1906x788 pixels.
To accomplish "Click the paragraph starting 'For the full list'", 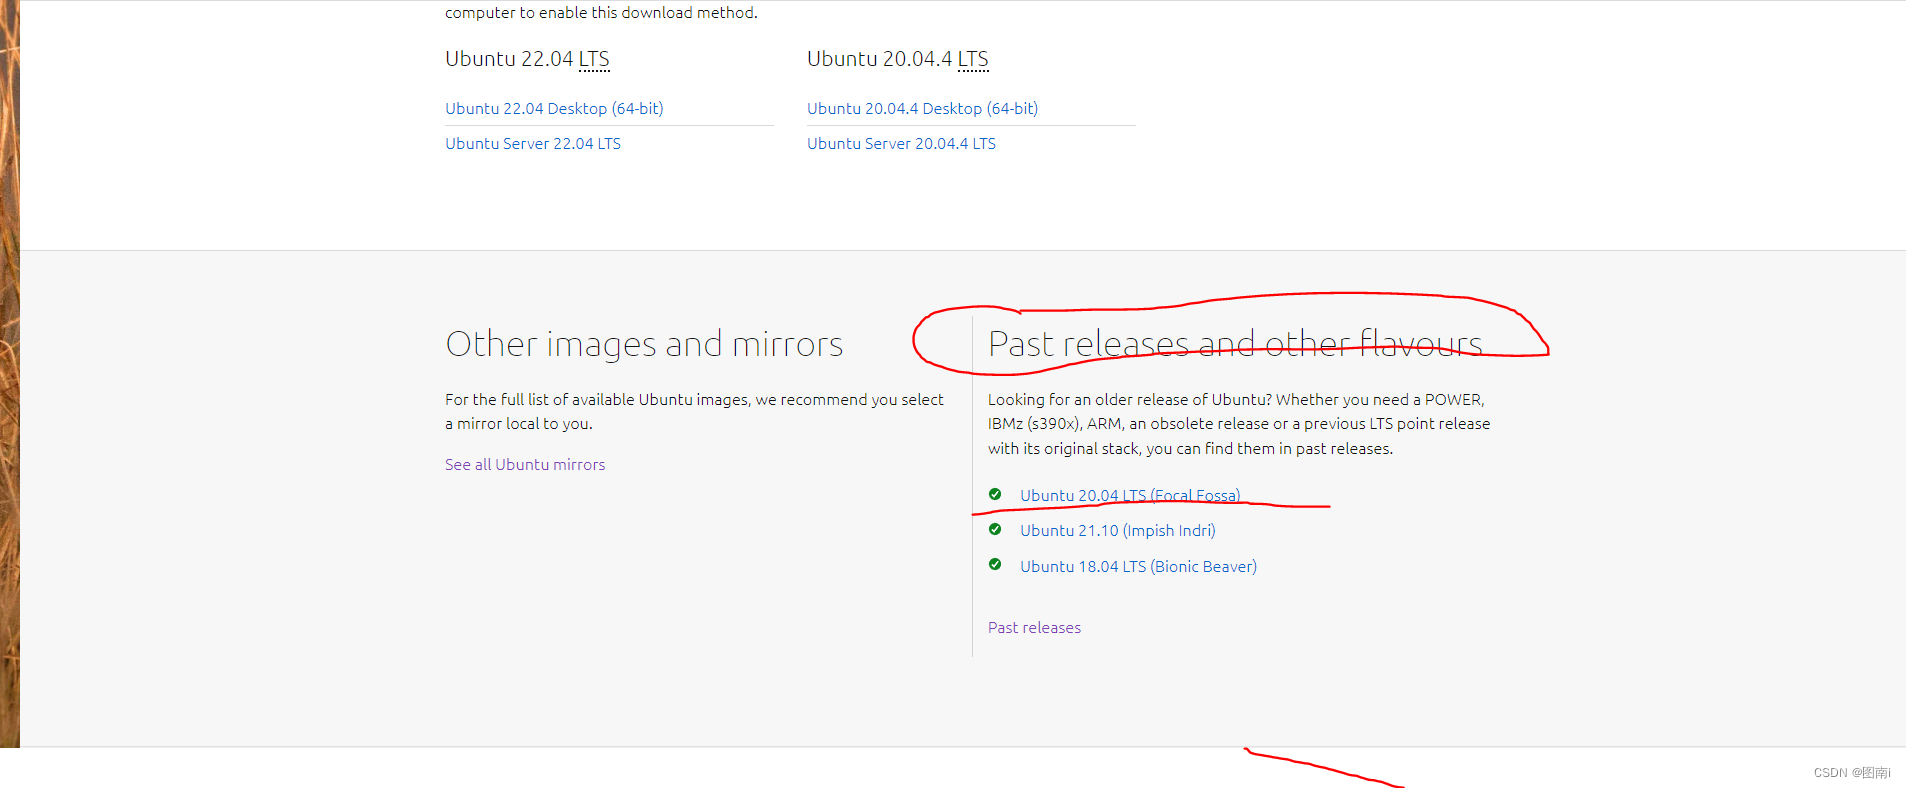I will point(694,411).
